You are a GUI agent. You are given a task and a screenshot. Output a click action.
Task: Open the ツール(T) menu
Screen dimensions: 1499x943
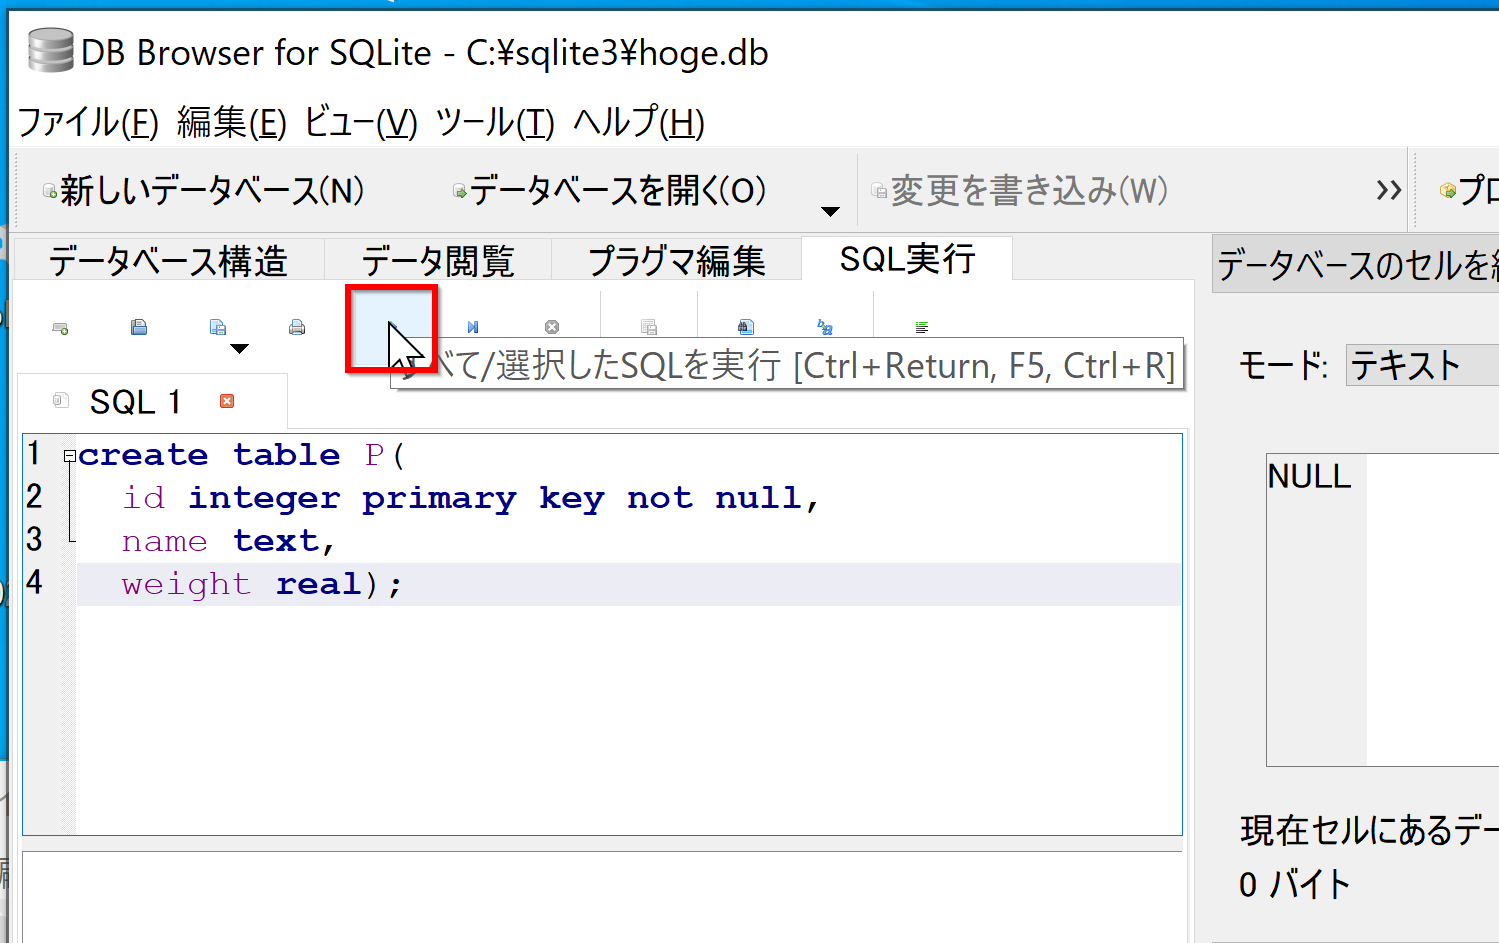(494, 123)
